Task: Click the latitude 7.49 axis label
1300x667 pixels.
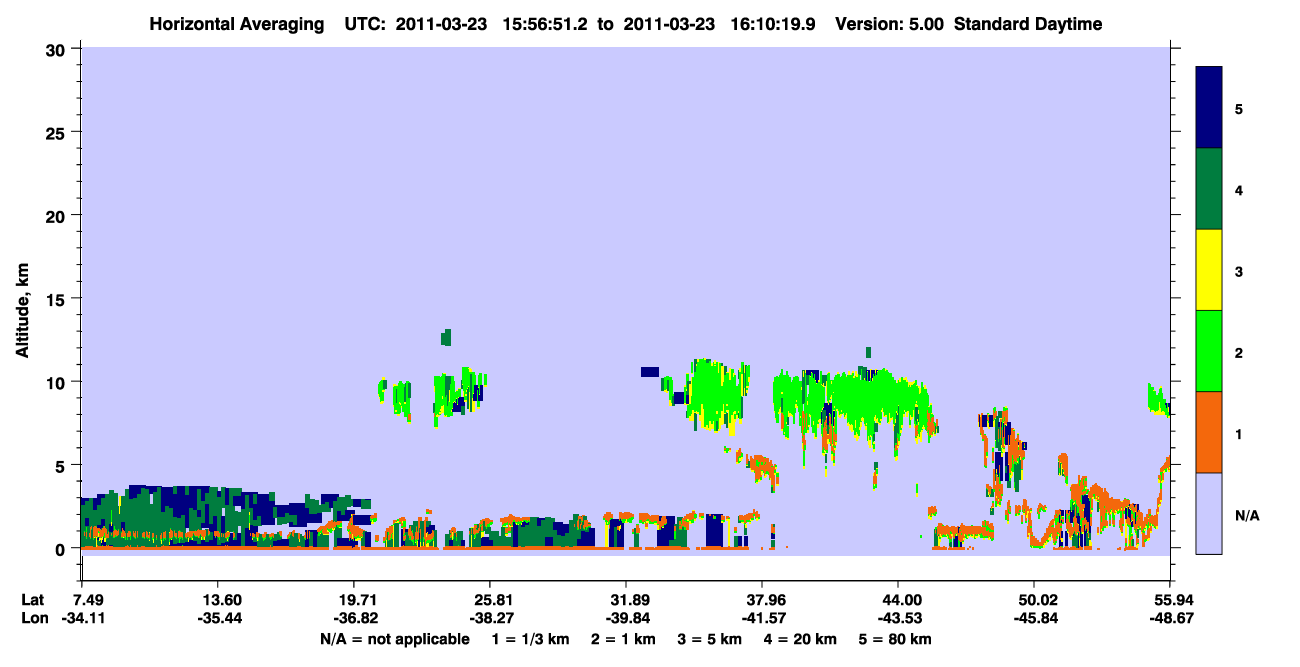Action: tap(89, 600)
